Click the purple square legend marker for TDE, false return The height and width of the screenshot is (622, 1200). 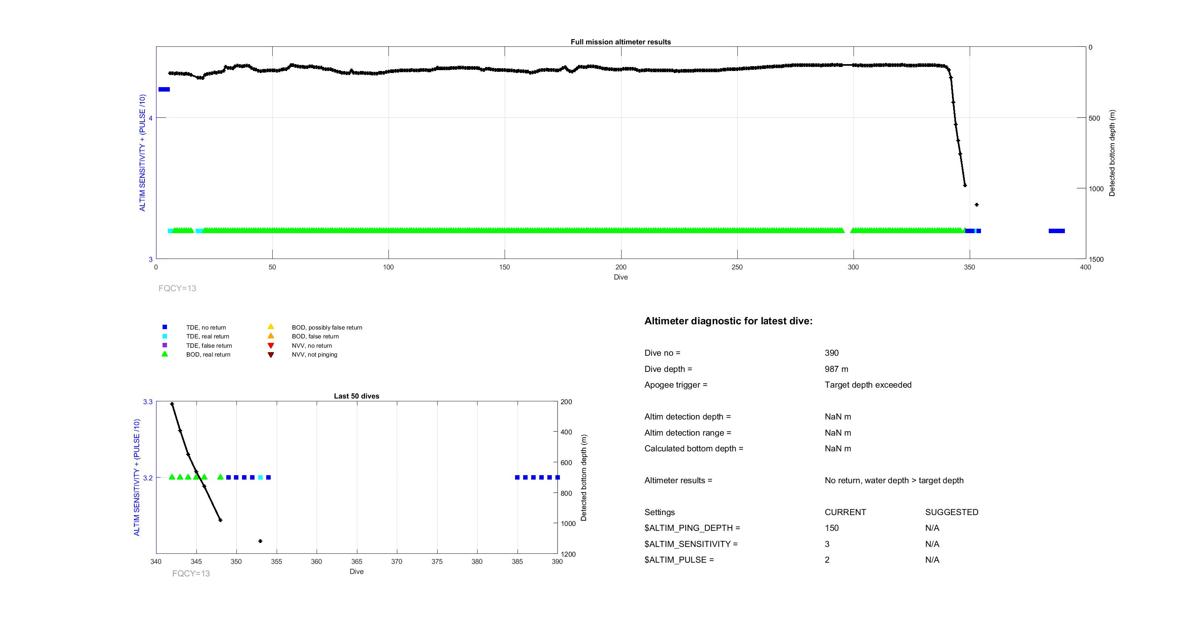pos(166,345)
